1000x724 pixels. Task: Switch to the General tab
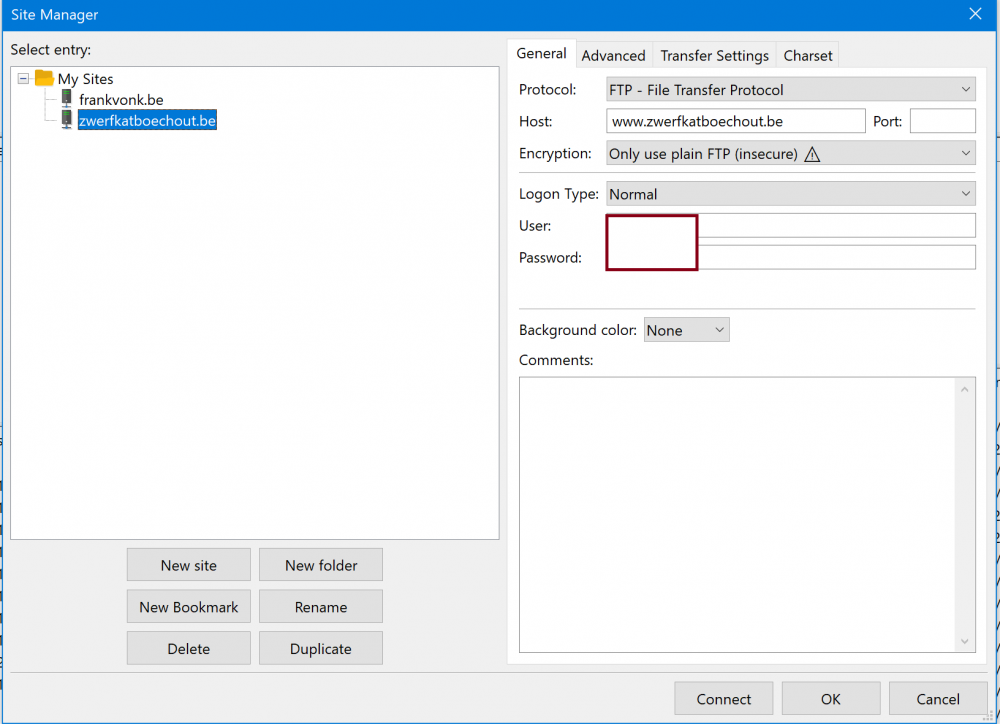click(x=541, y=54)
